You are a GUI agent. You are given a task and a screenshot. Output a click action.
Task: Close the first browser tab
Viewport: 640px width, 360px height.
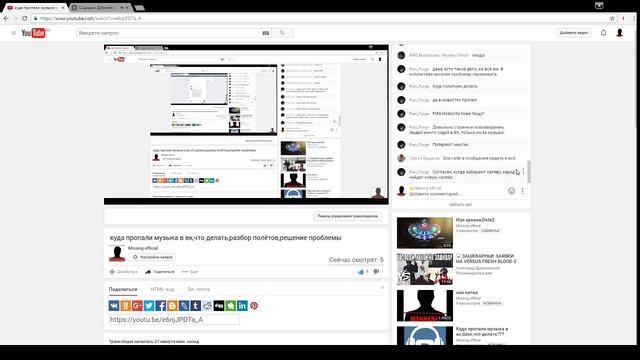click(63, 8)
